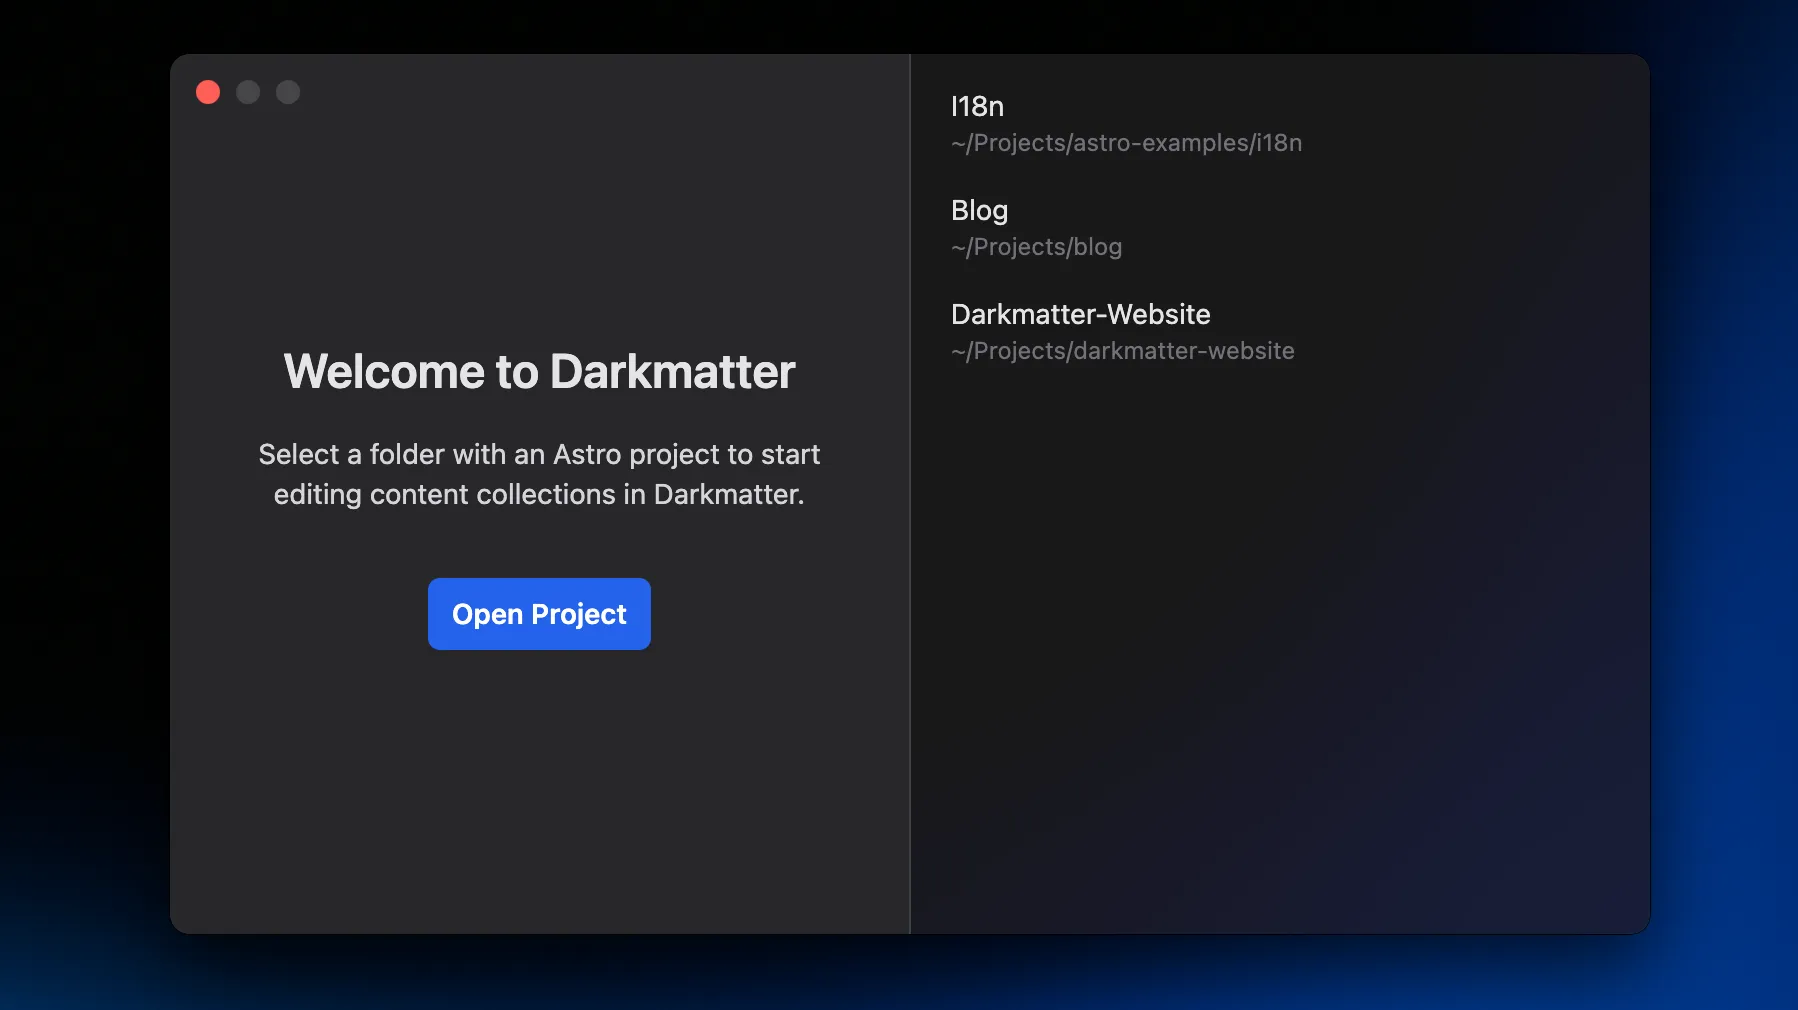Click the ~/Projects/blog path text
The height and width of the screenshot is (1010, 1798).
tap(1036, 247)
